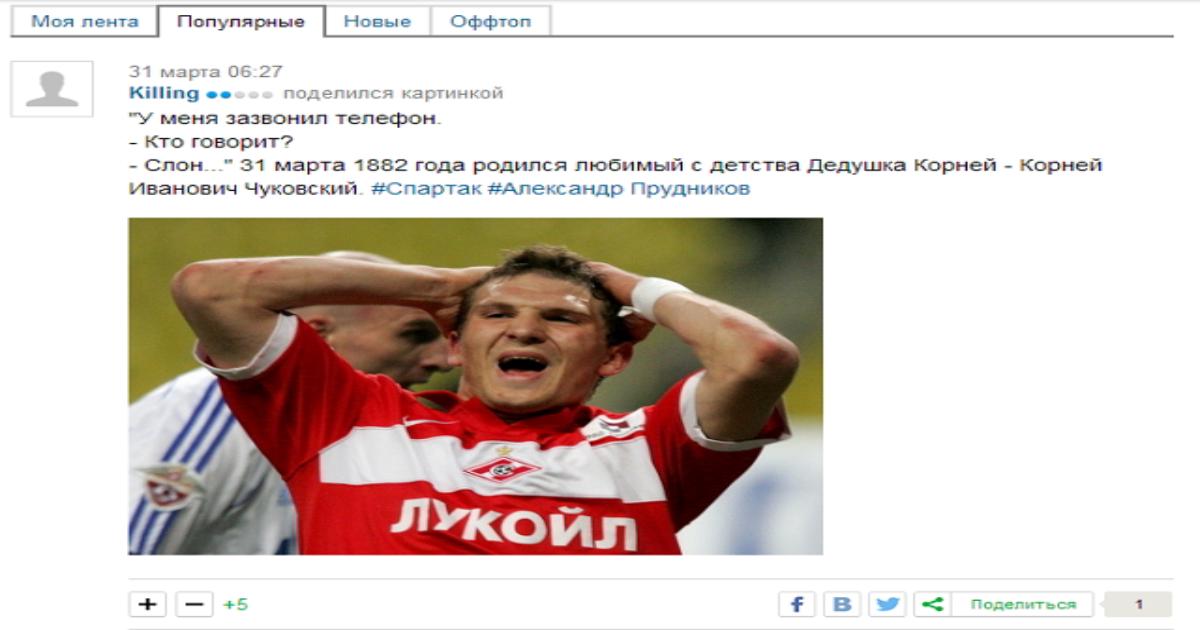The image size is (1200, 630).
Task: Share the post on Twitter
Action: tap(887, 604)
